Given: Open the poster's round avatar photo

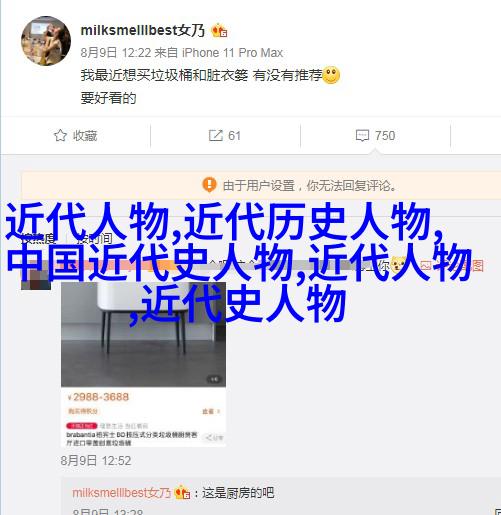Looking at the screenshot, I should [x=46, y=41].
